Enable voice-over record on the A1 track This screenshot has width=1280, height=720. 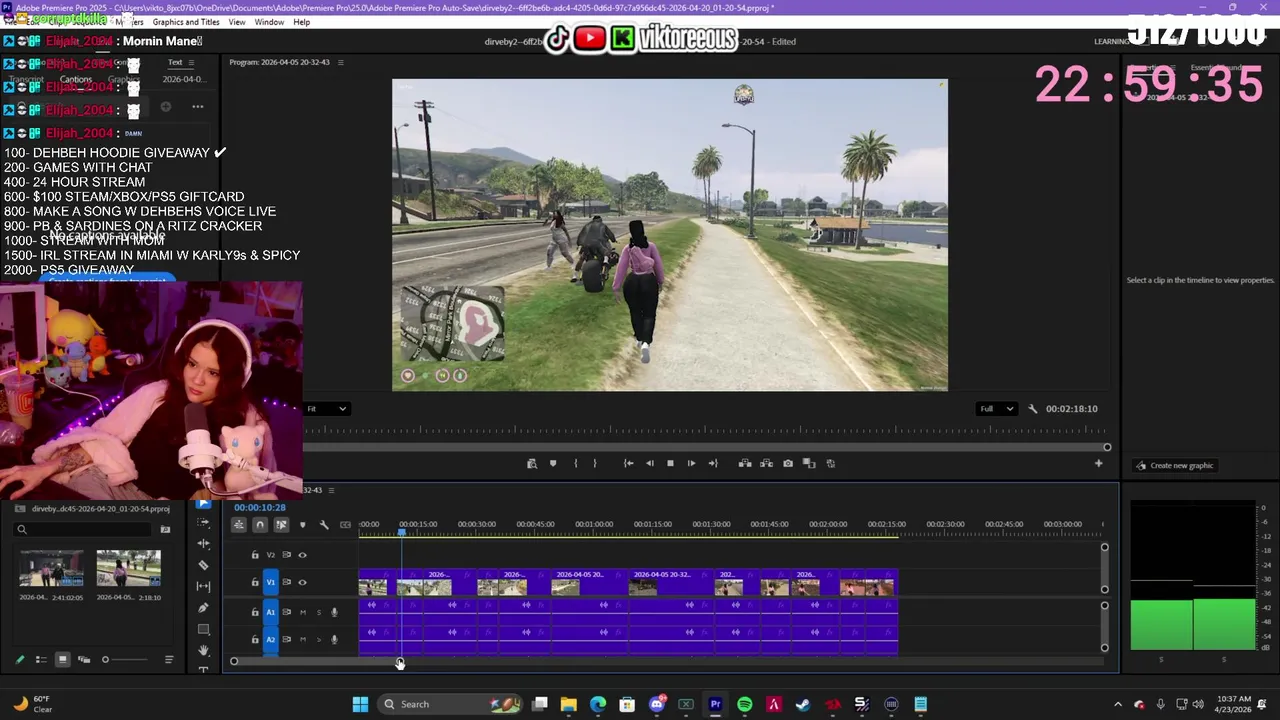click(334, 612)
